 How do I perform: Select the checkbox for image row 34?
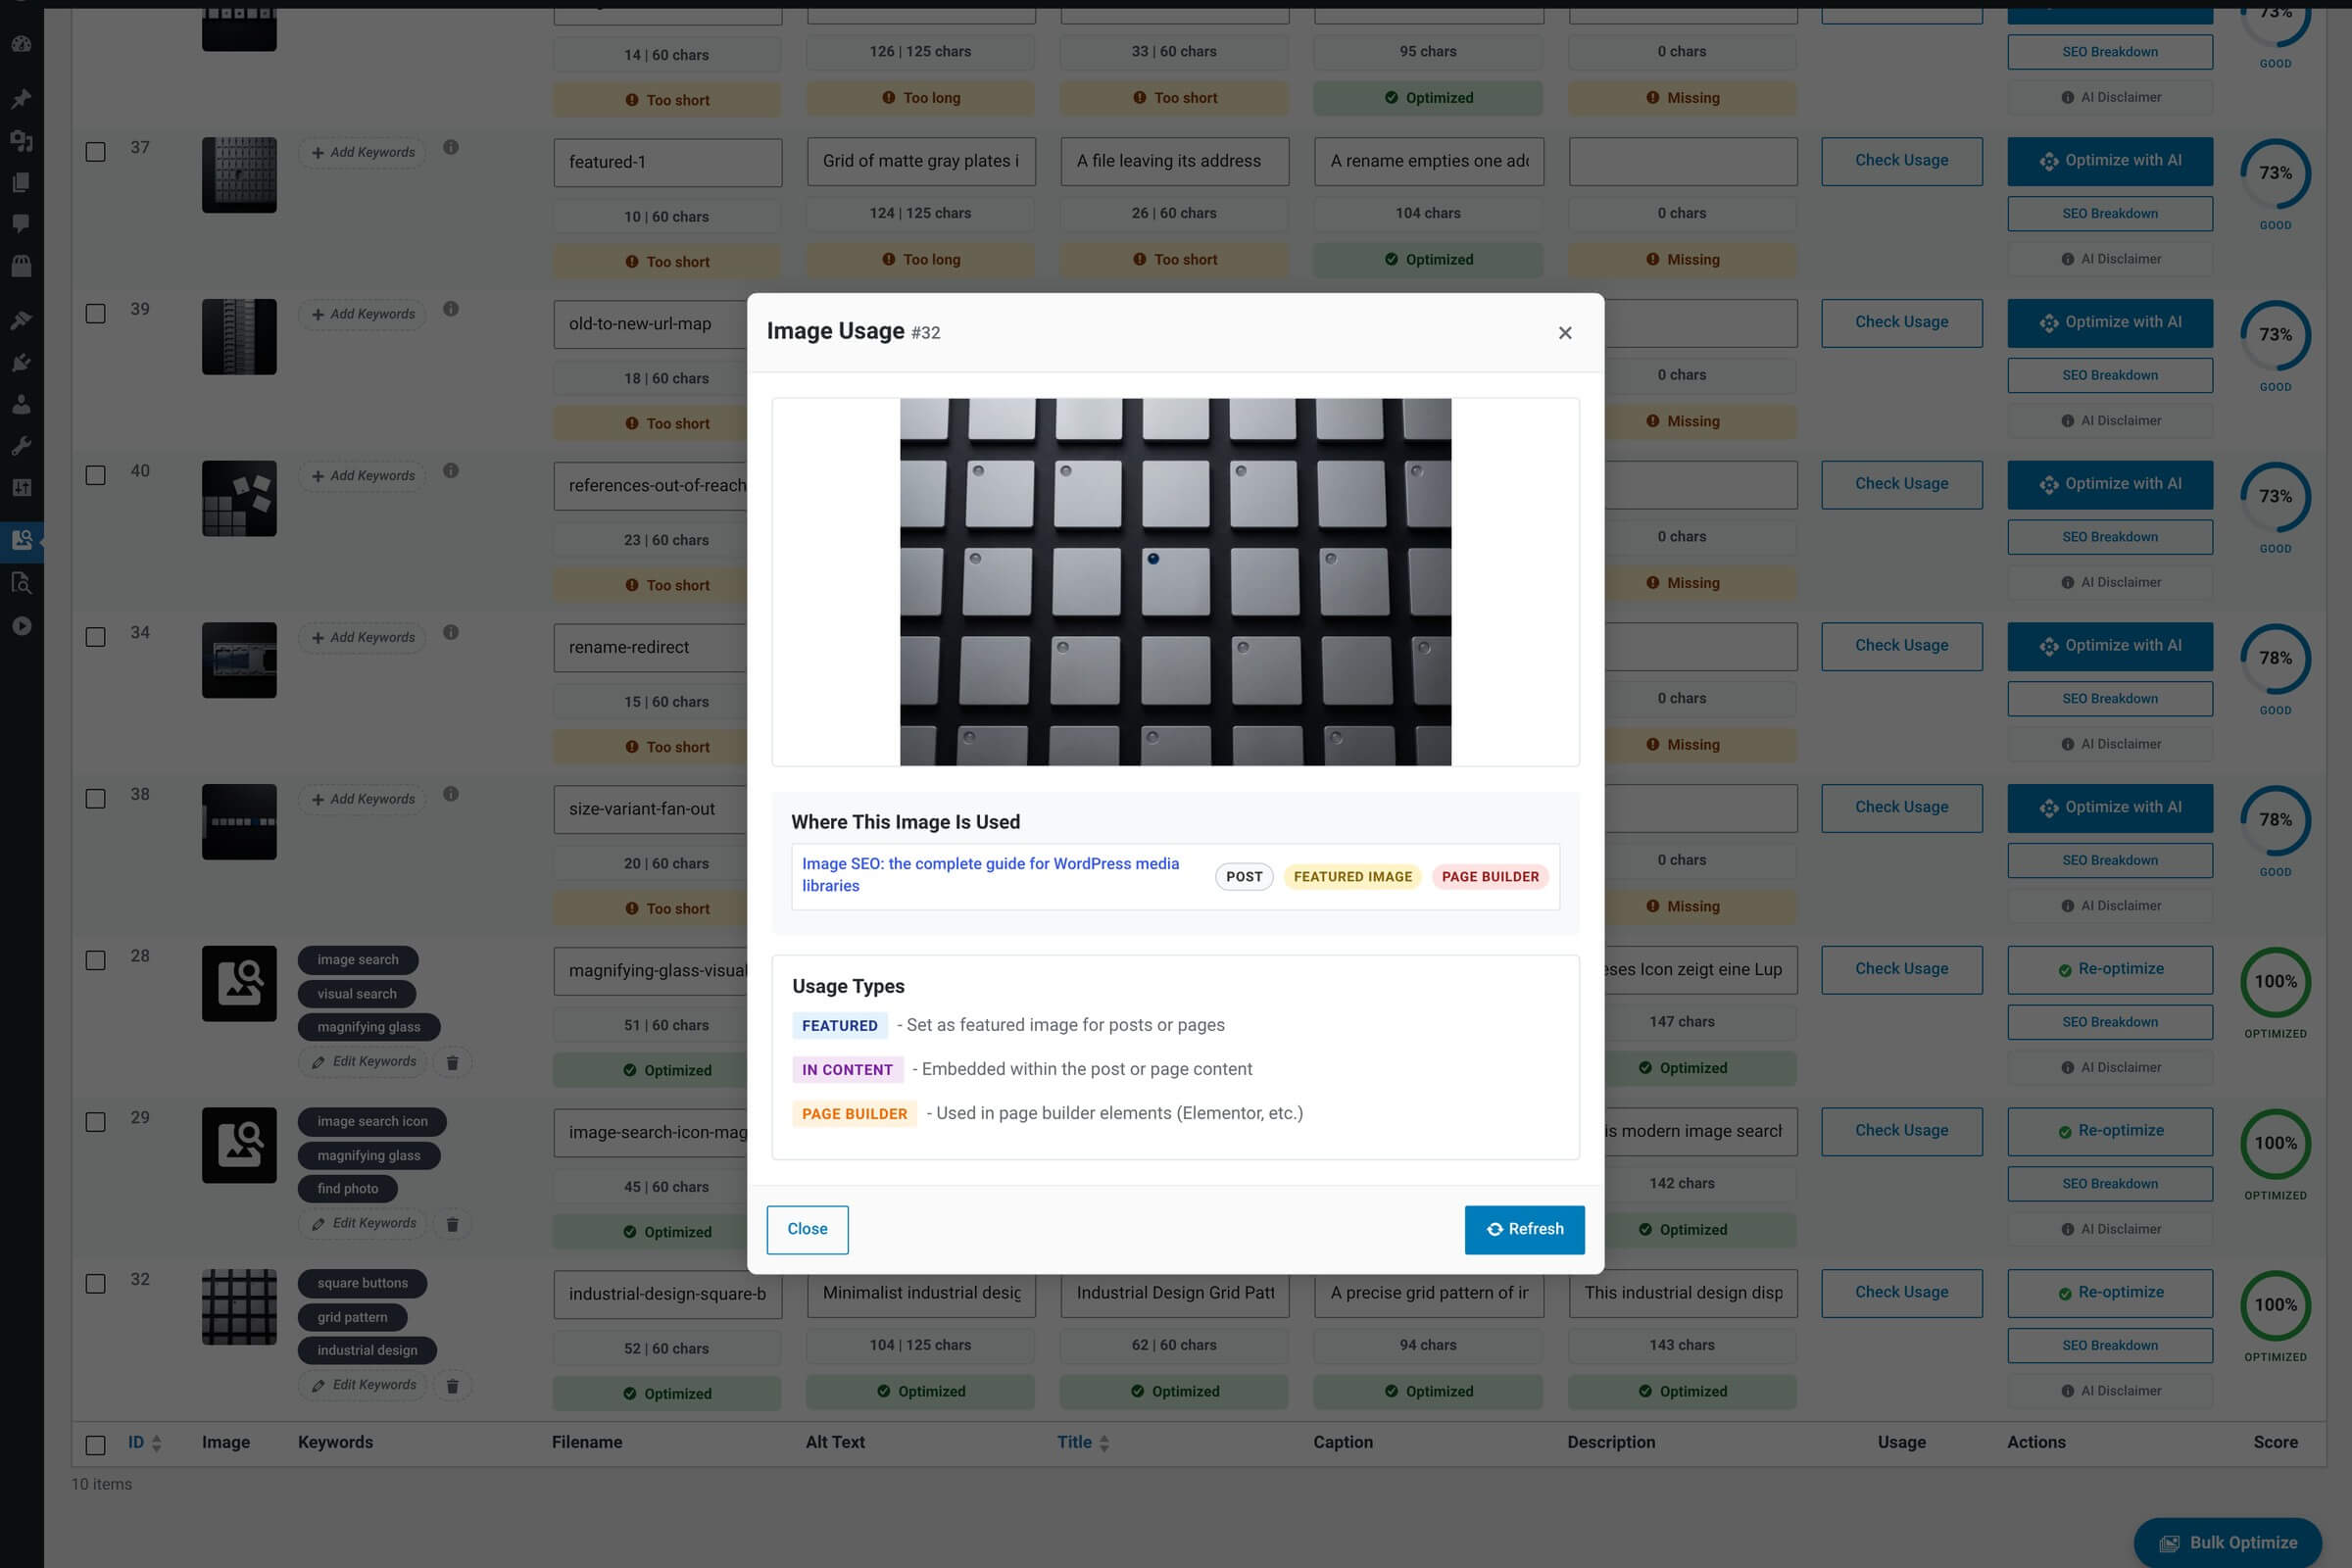tap(95, 637)
